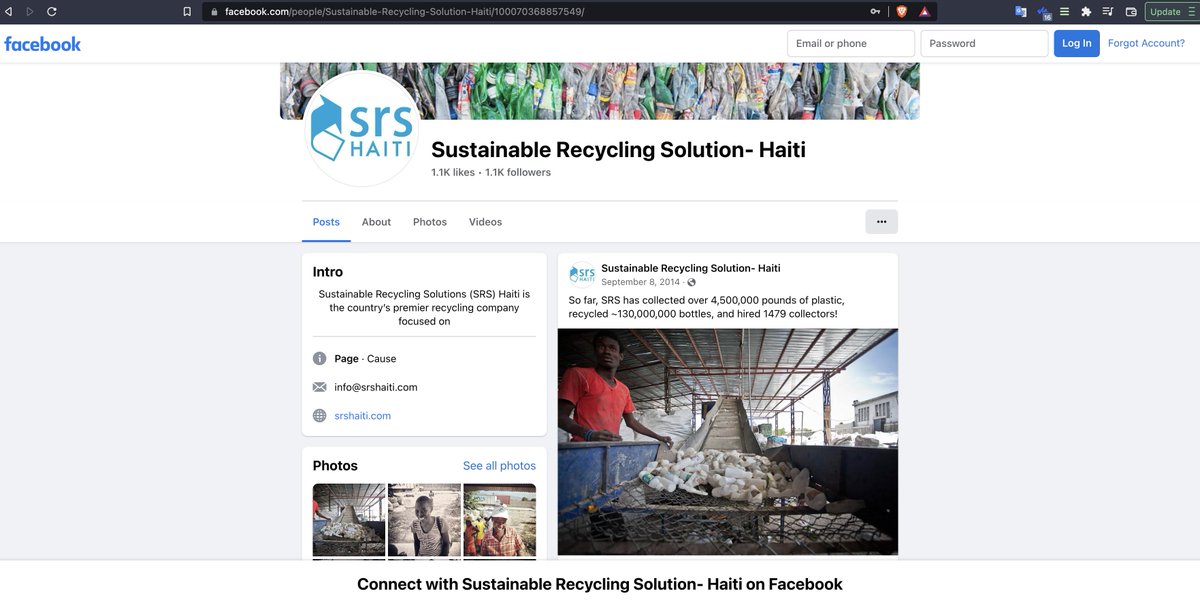Click the envelope email icon in Intro
The width and height of the screenshot is (1200, 606).
point(320,387)
